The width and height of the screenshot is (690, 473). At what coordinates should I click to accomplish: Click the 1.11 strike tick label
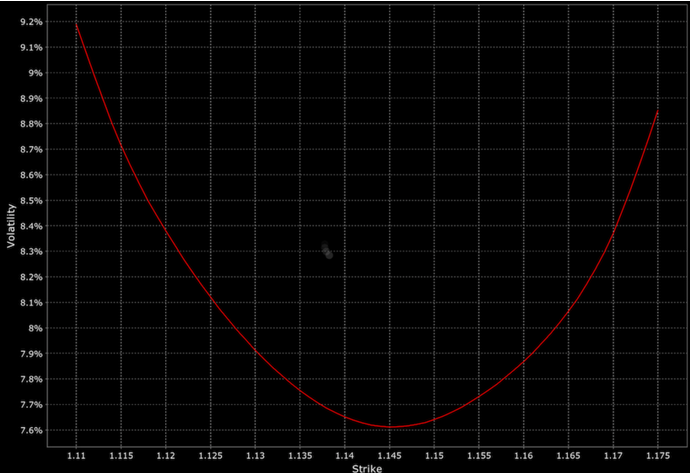(x=76, y=453)
